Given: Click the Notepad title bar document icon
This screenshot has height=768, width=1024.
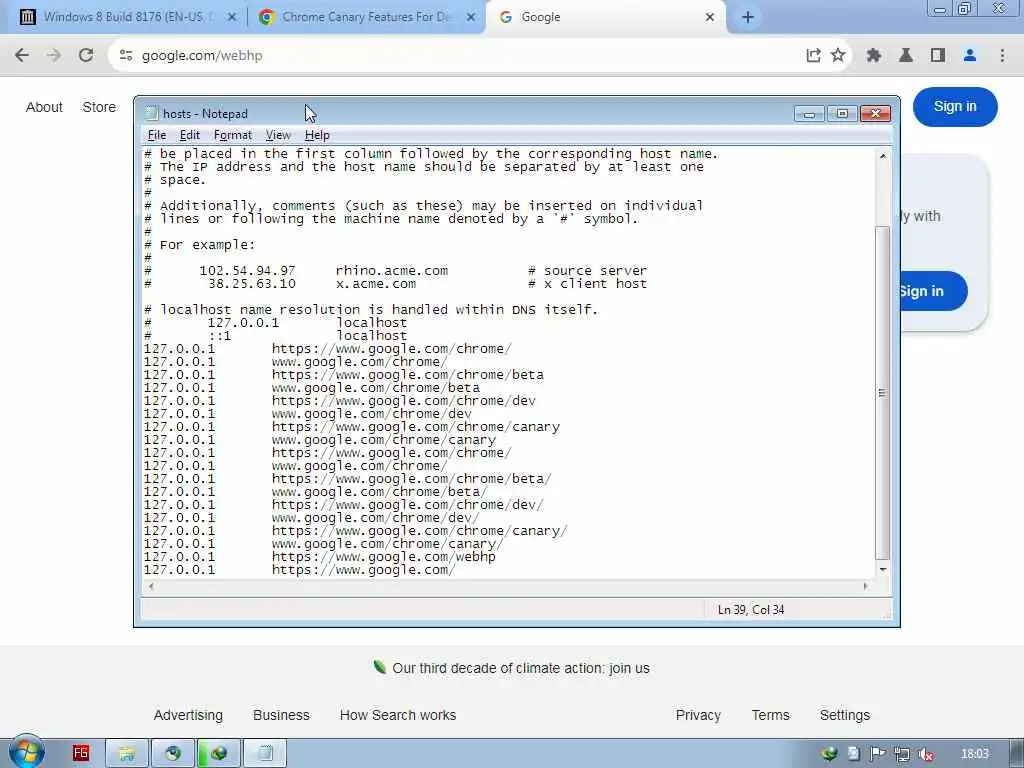Looking at the screenshot, I should tap(152, 114).
